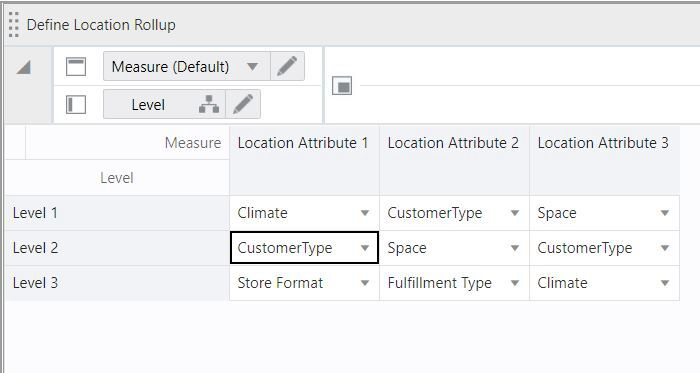The height and width of the screenshot is (373, 700).
Task: Open Level 2 CustomerType dropdown in Attribute 3
Action: 665,248
